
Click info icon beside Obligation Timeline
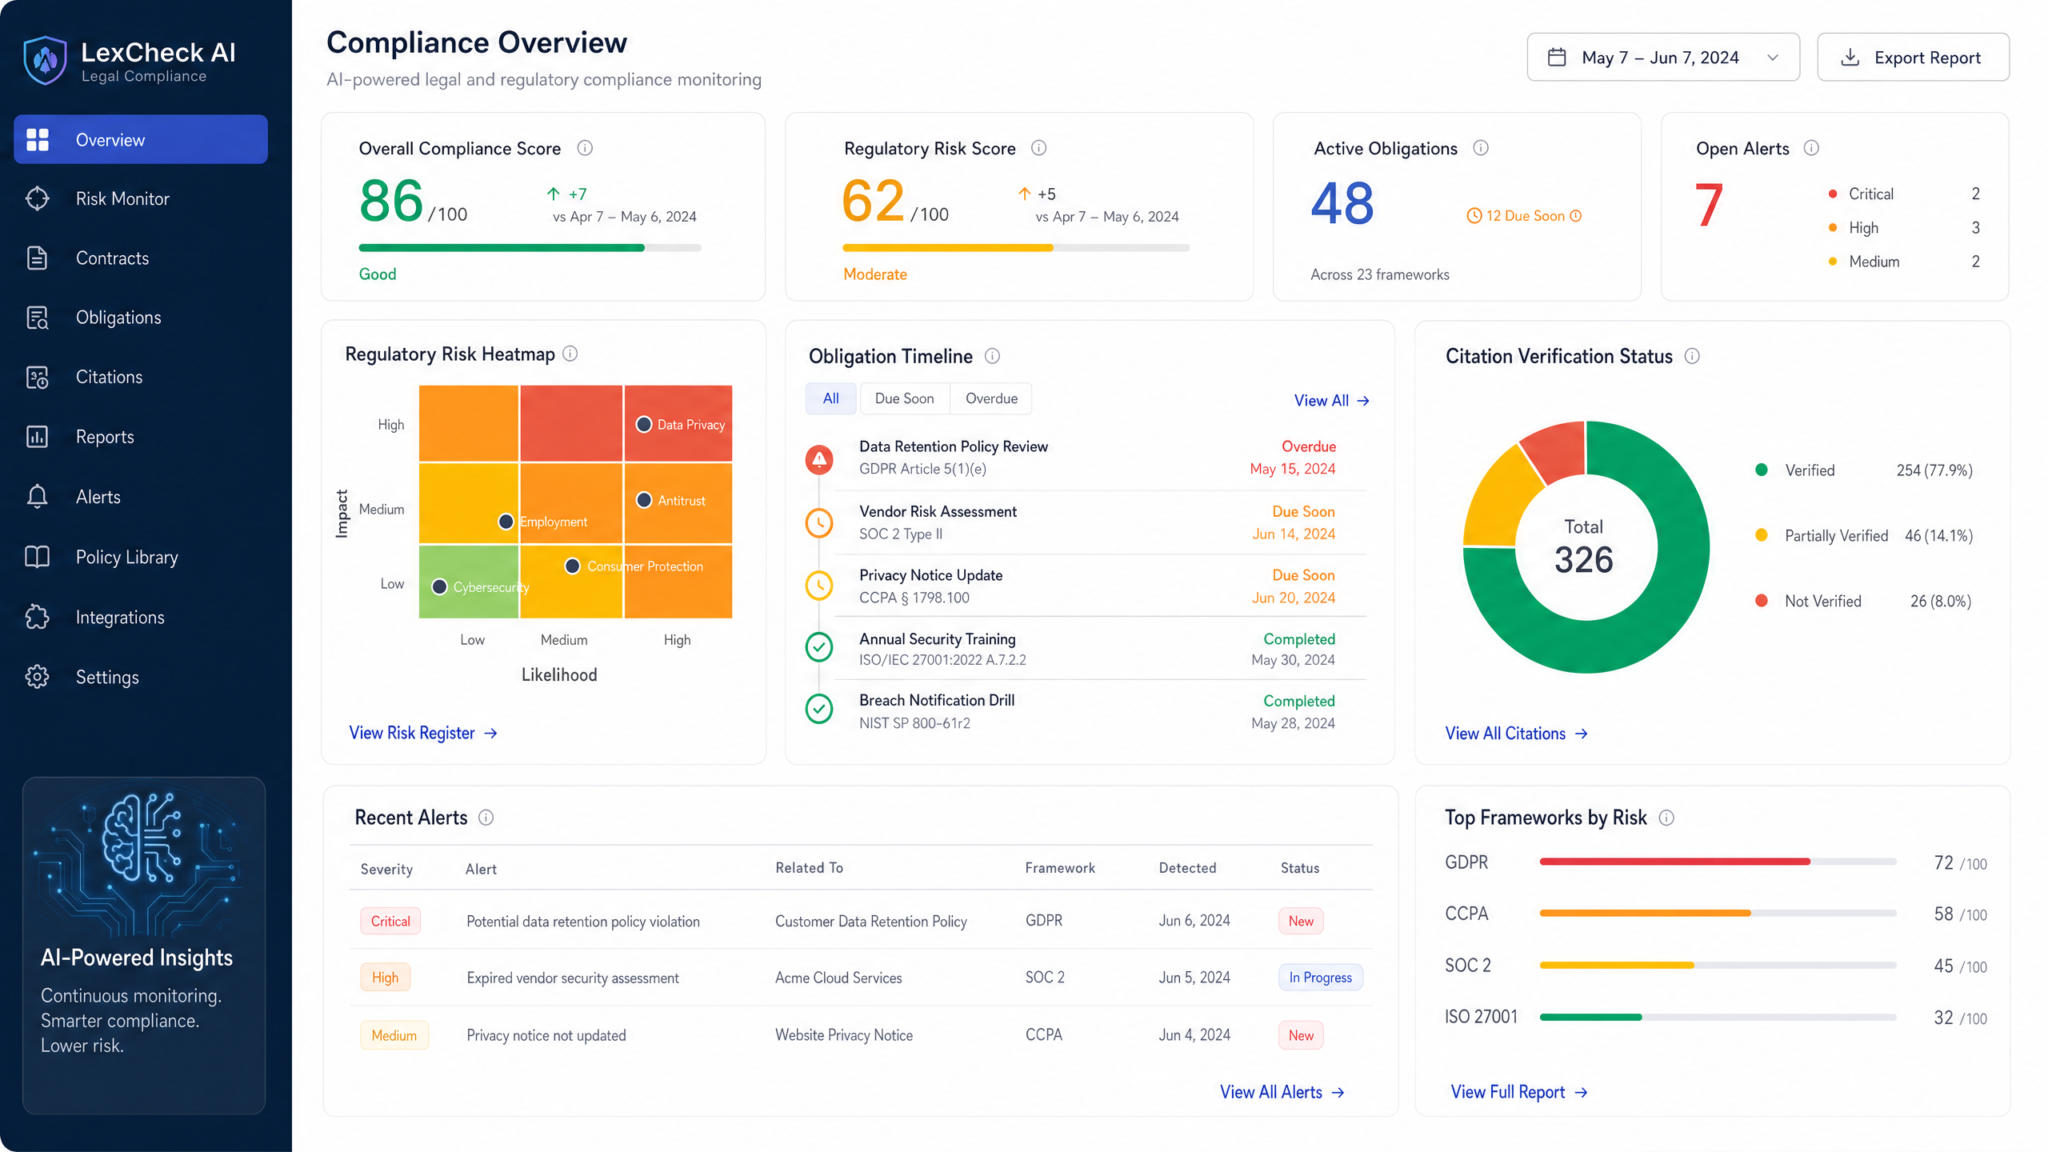tap(992, 356)
